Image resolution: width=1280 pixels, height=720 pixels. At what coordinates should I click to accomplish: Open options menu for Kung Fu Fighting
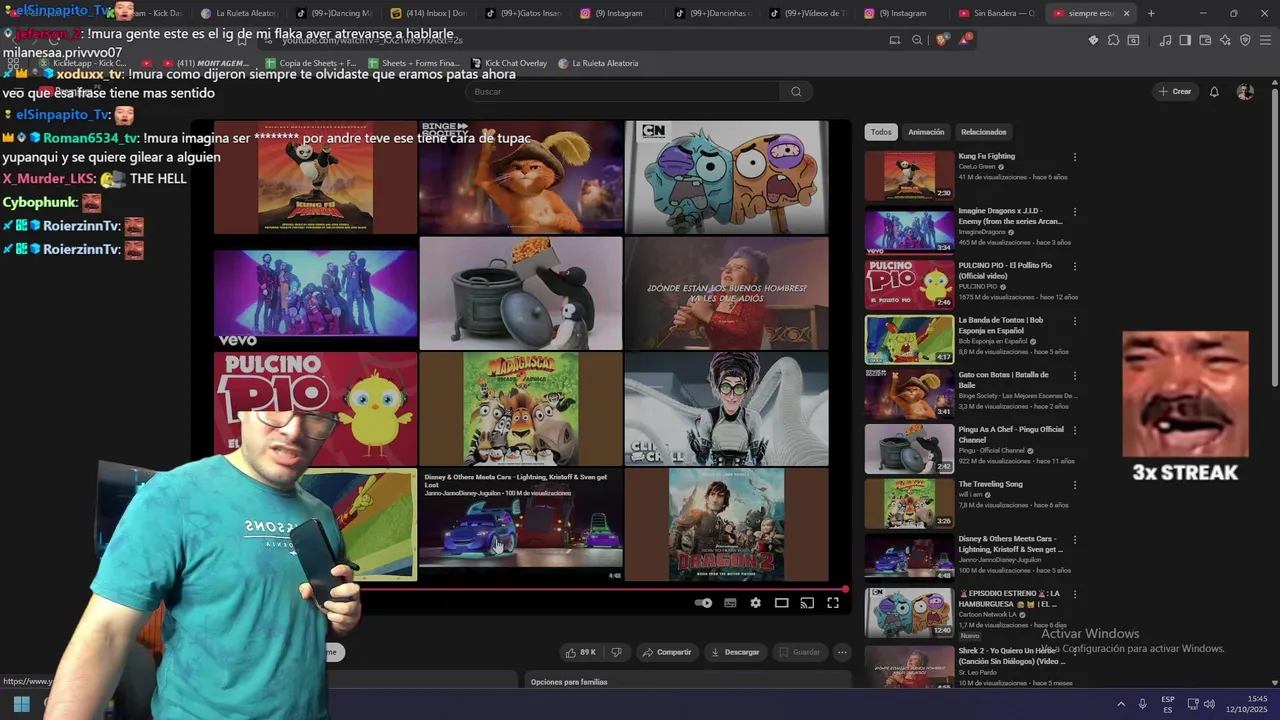1075,157
